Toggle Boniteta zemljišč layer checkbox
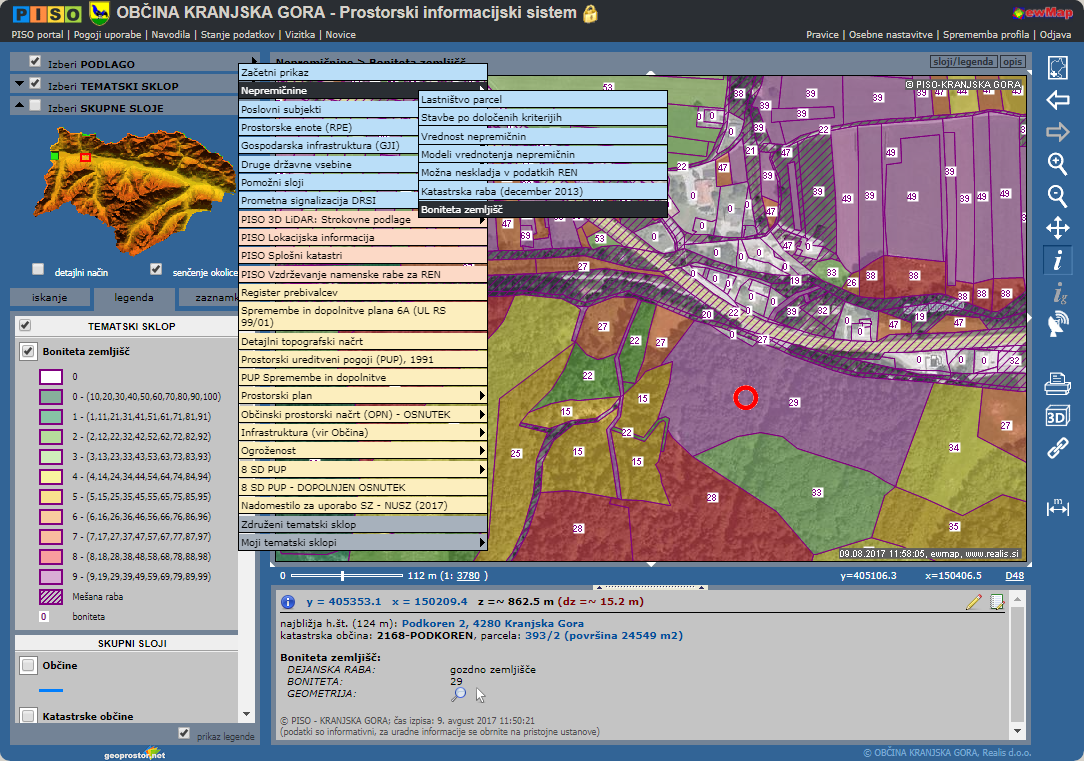This screenshot has width=1084, height=761. tap(28, 351)
